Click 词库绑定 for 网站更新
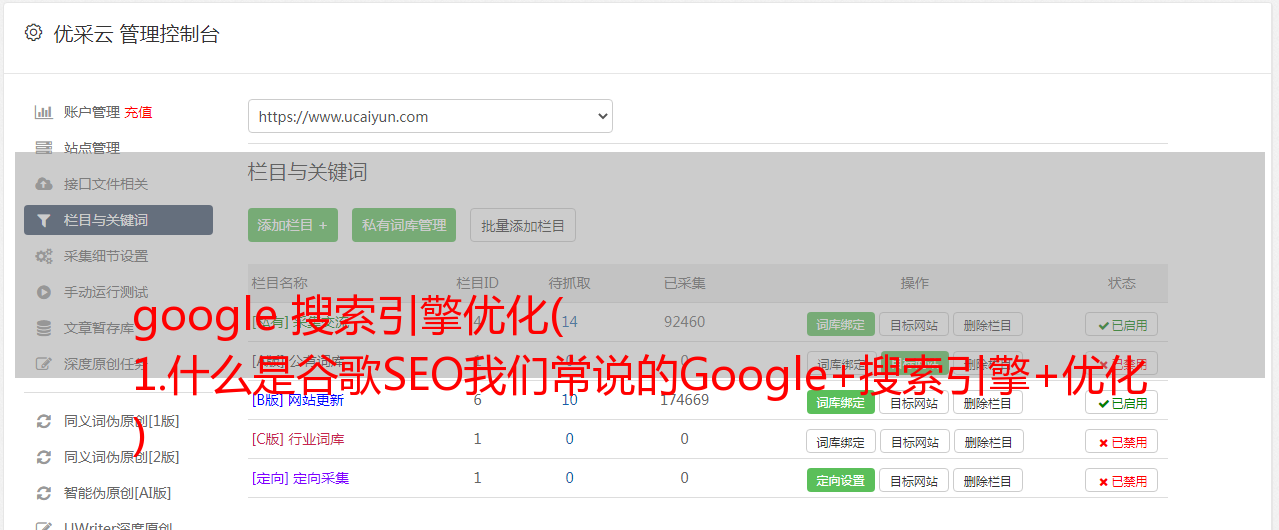 pyautogui.click(x=841, y=402)
